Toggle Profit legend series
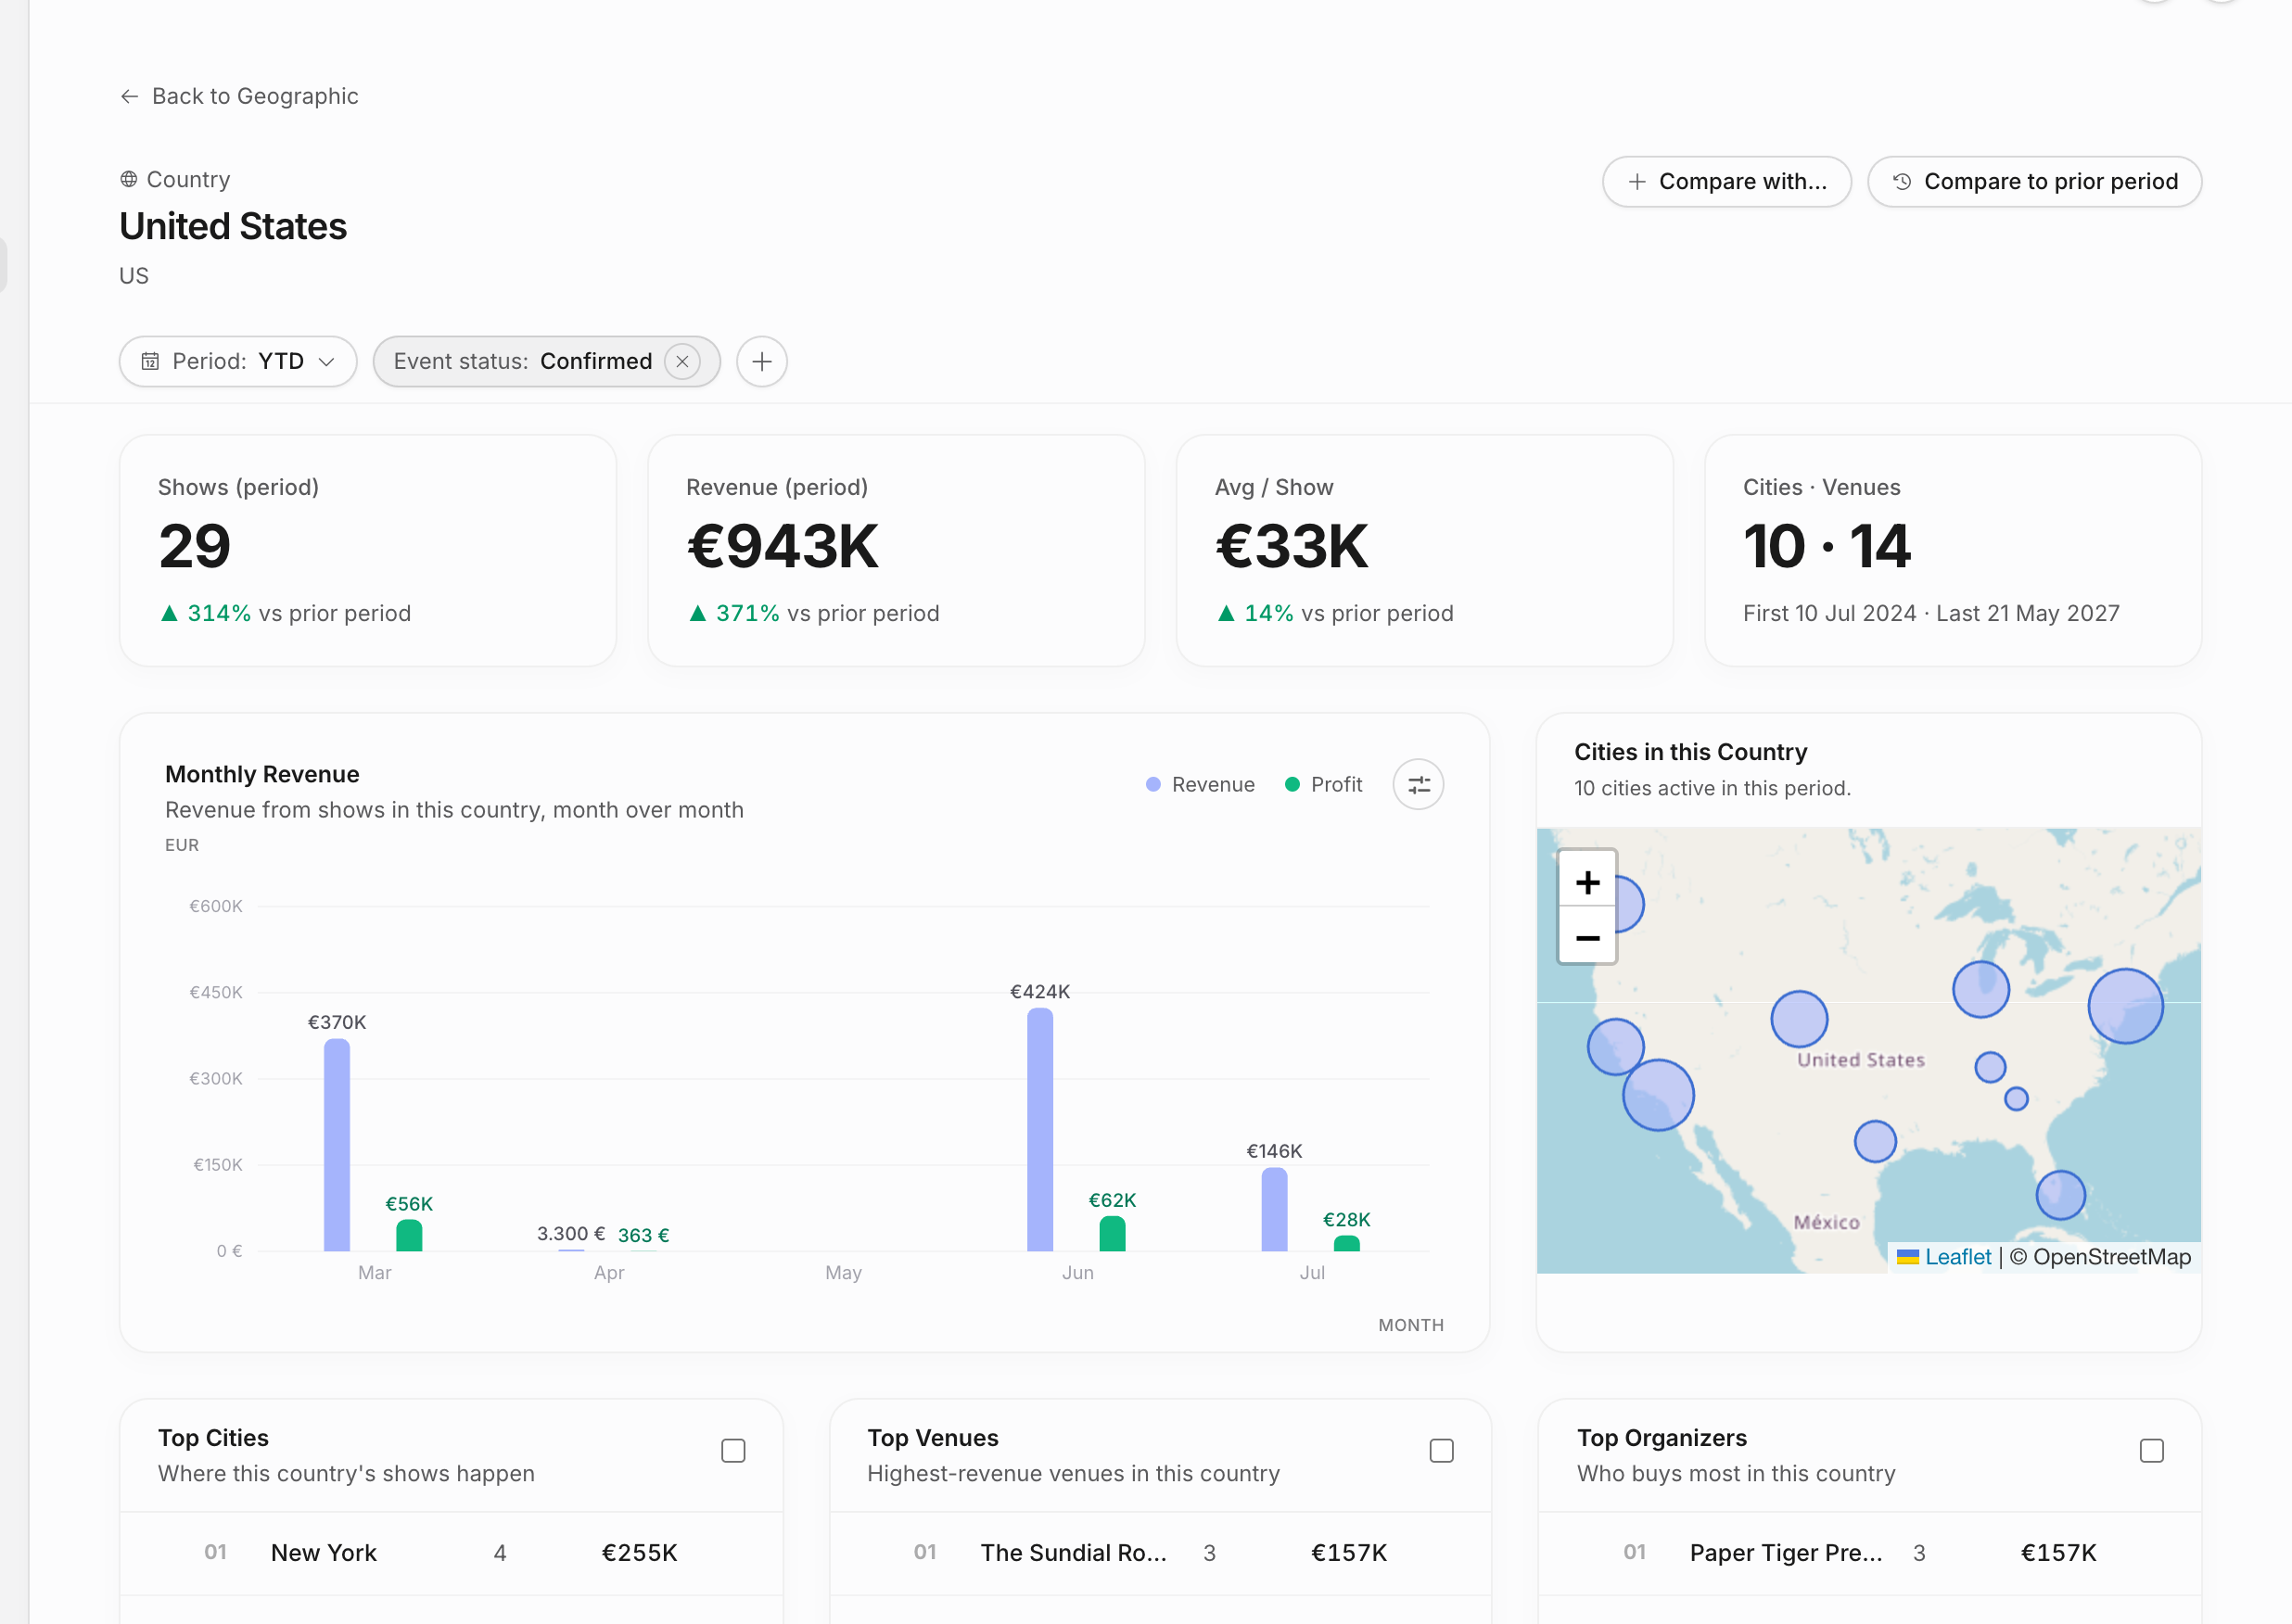Viewport: 2292px width, 1624px height. coord(1324,785)
